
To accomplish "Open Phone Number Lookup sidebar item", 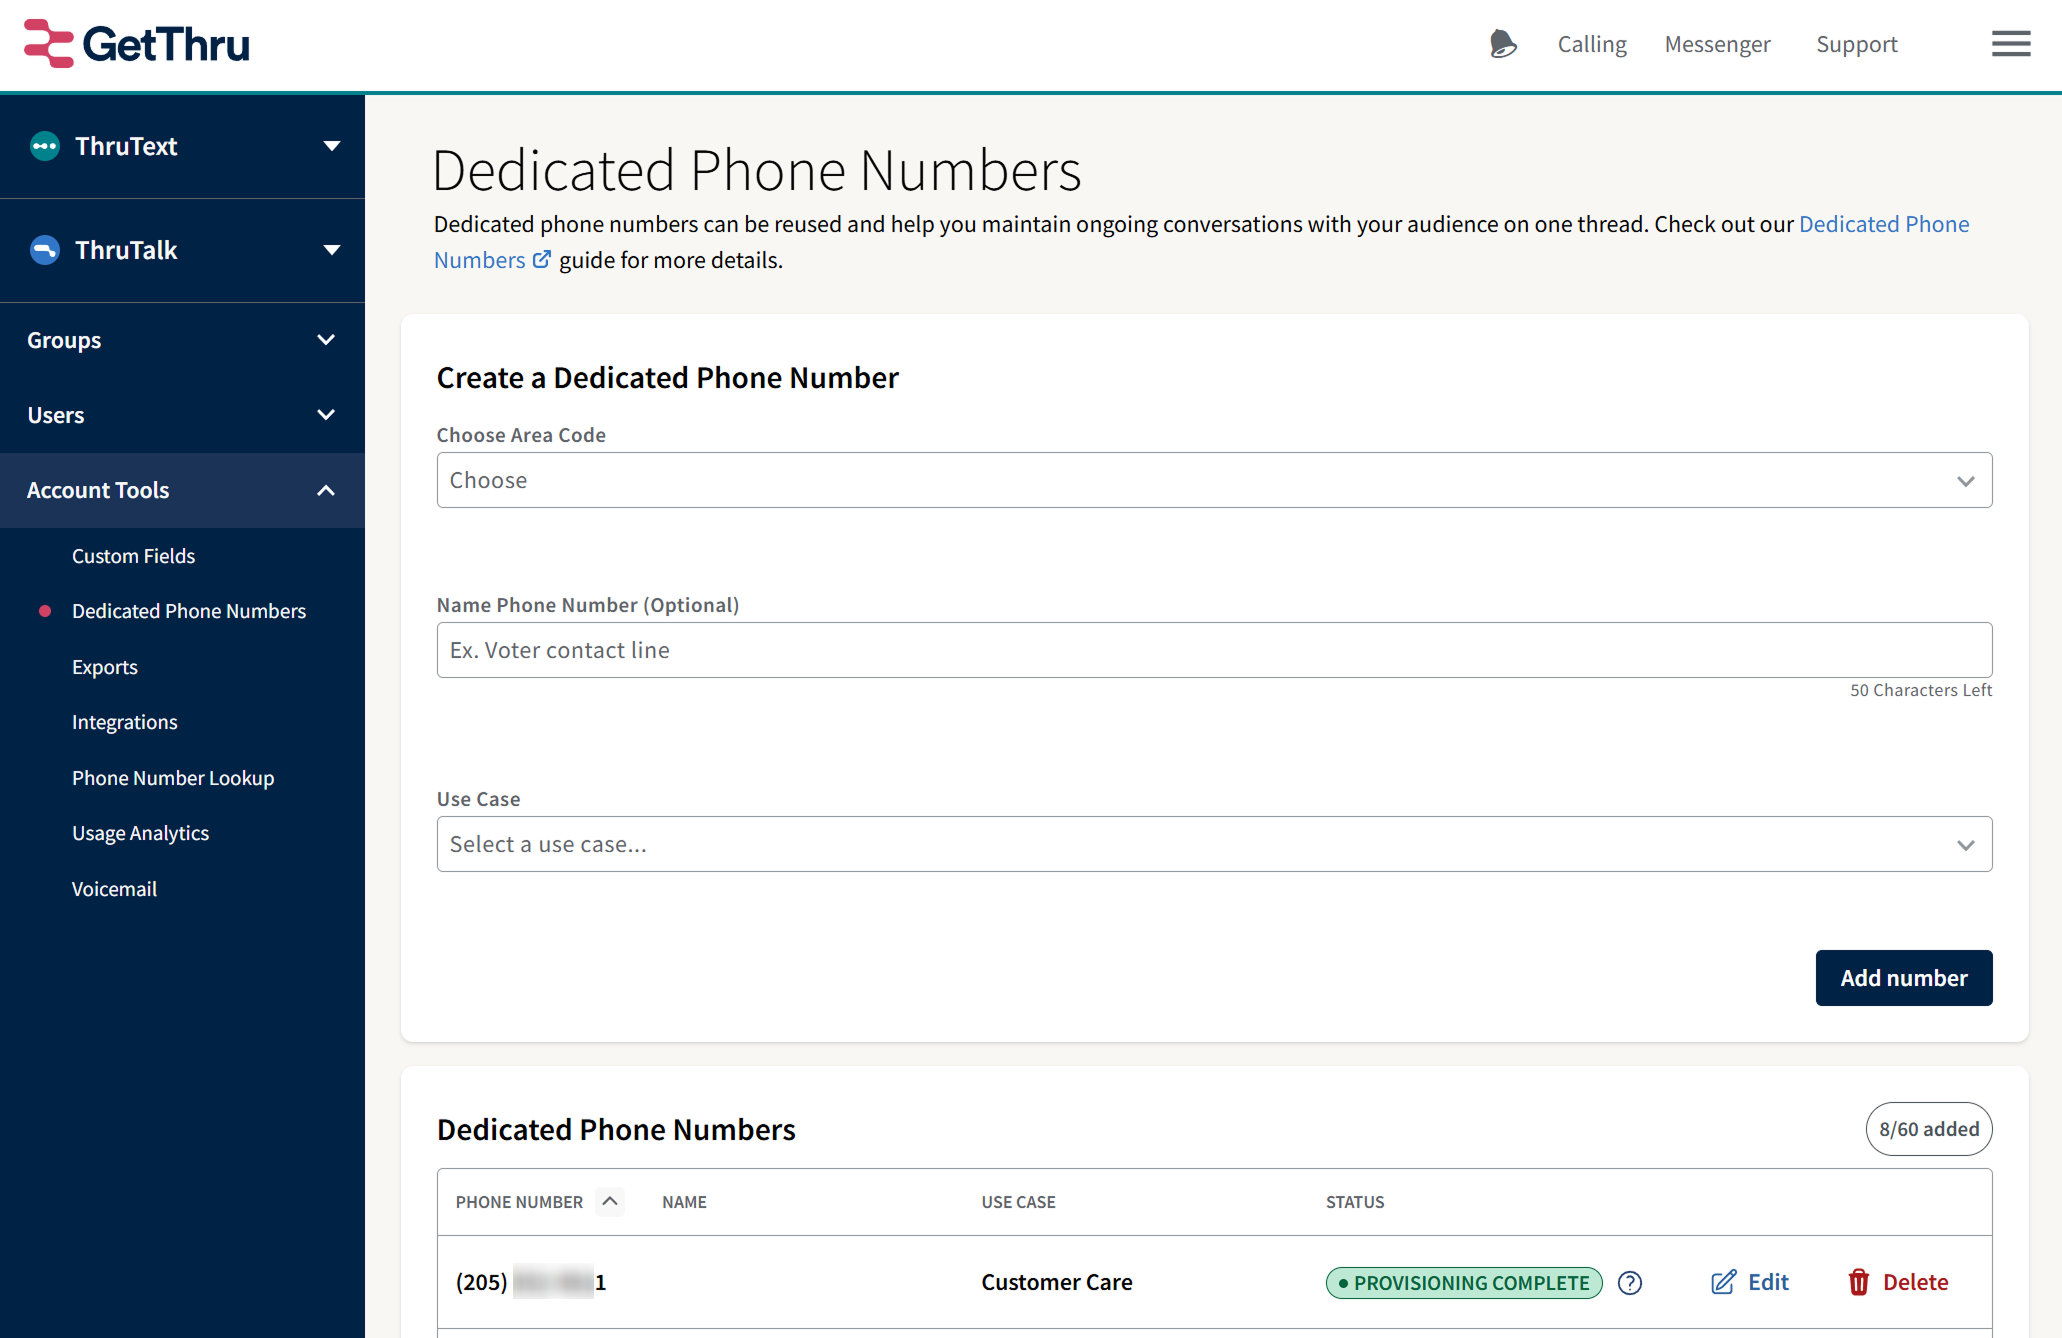I will click(x=173, y=778).
